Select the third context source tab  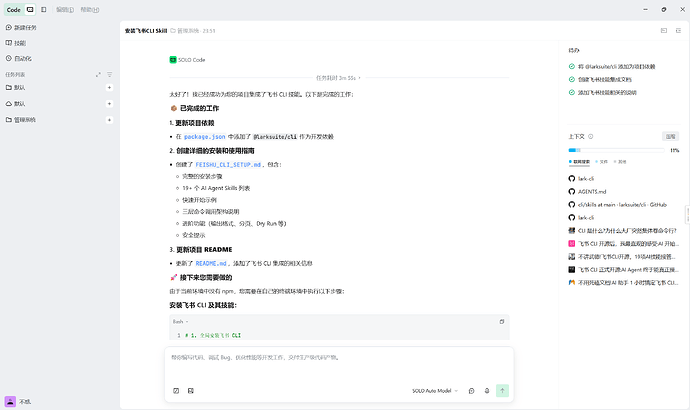tap(620, 162)
